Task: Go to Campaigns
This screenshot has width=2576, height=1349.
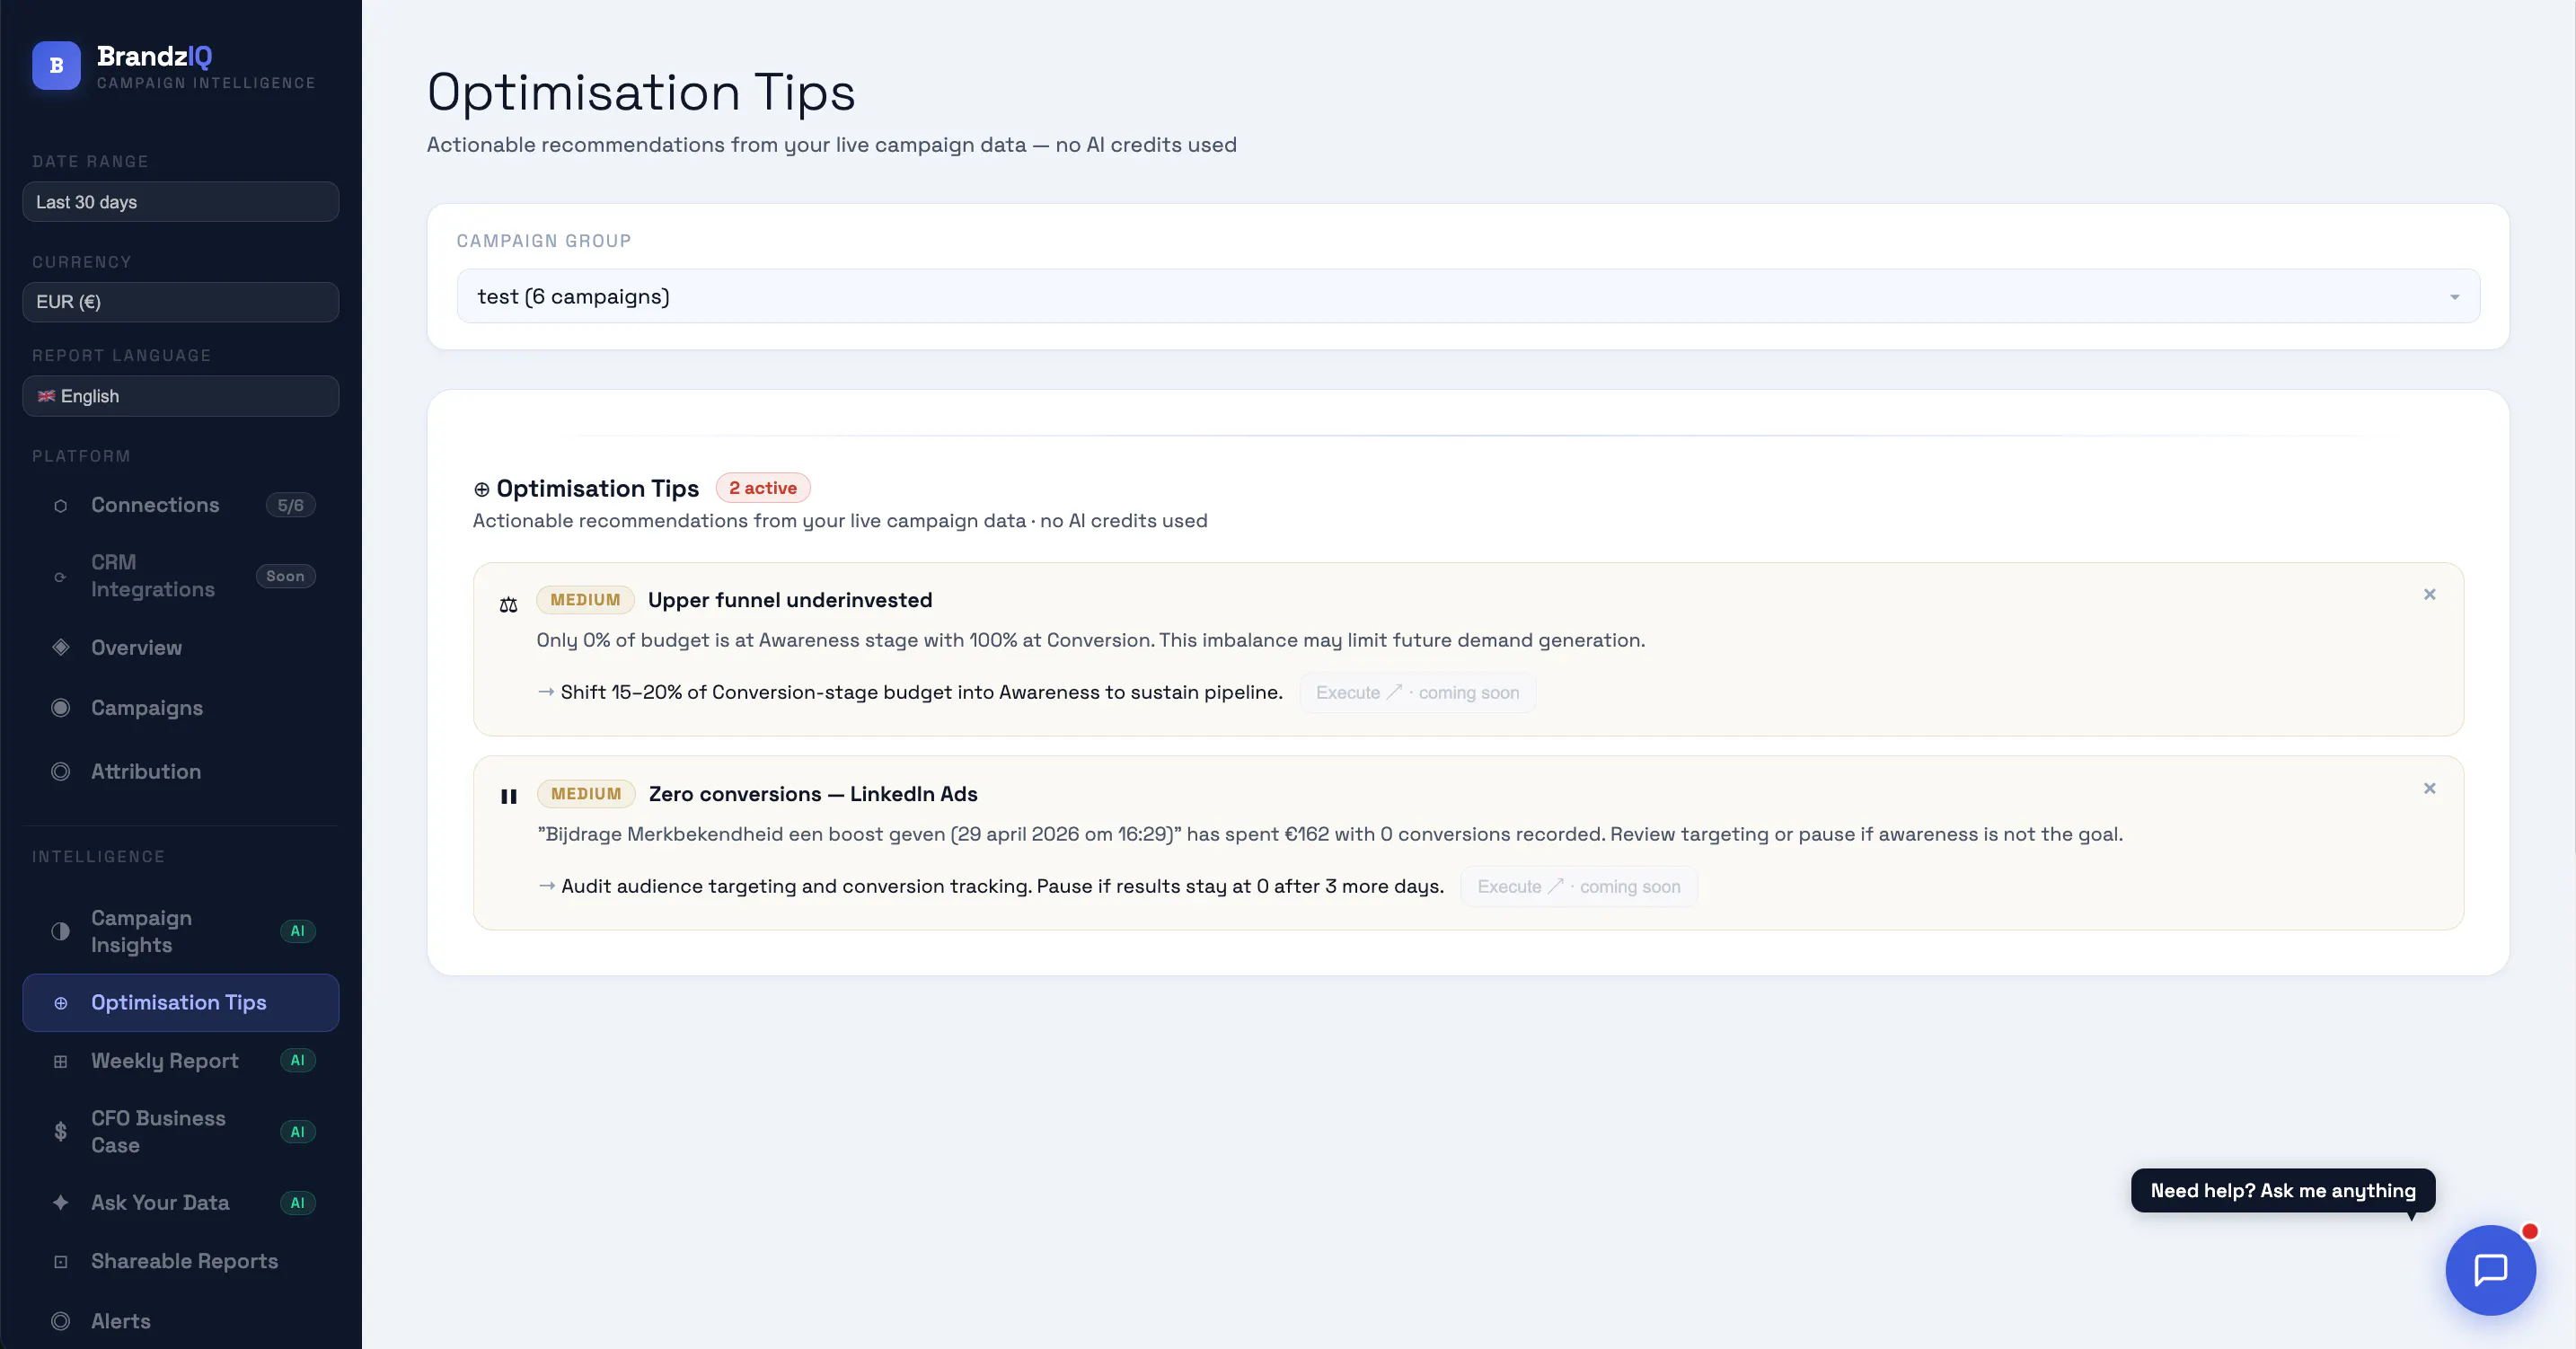Action: tap(180, 708)
